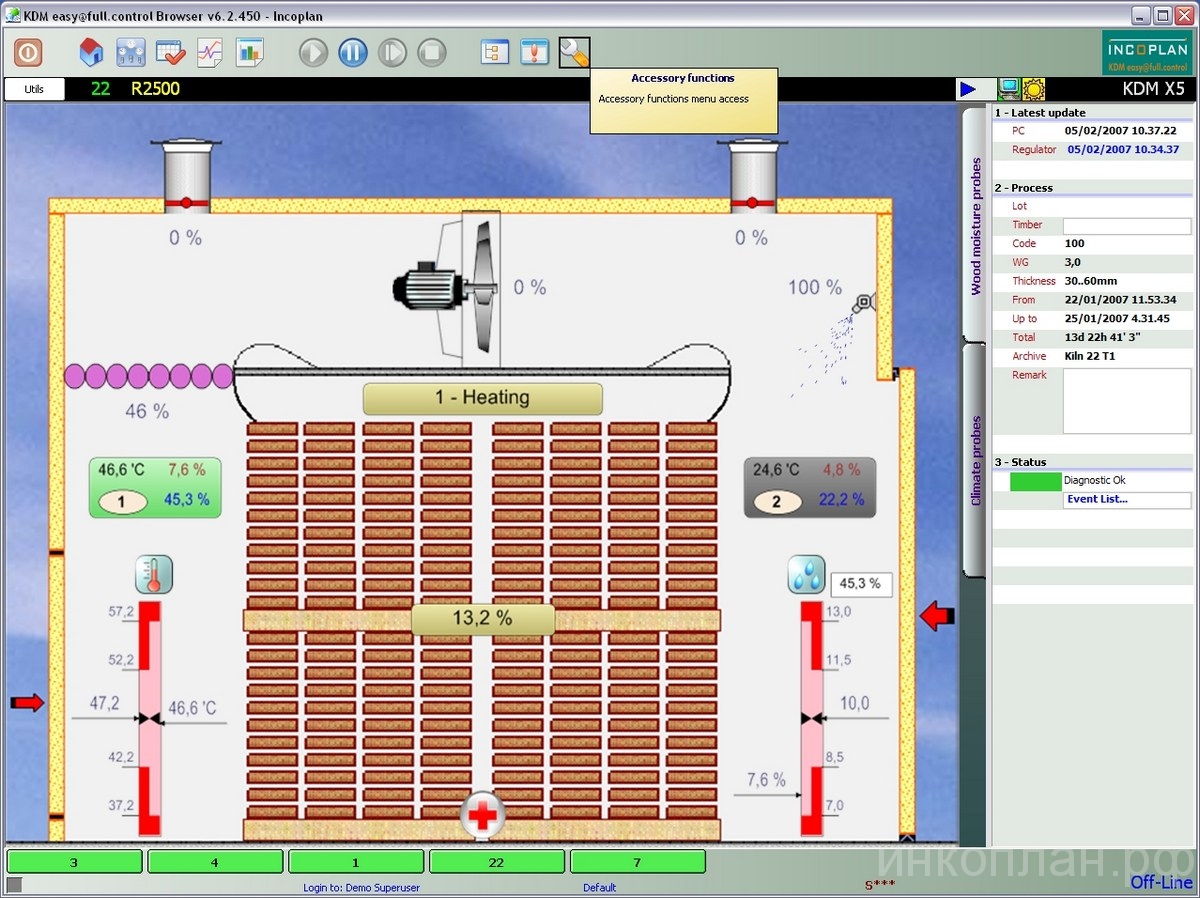Select climate probe 2 grey box

(810, 488)
